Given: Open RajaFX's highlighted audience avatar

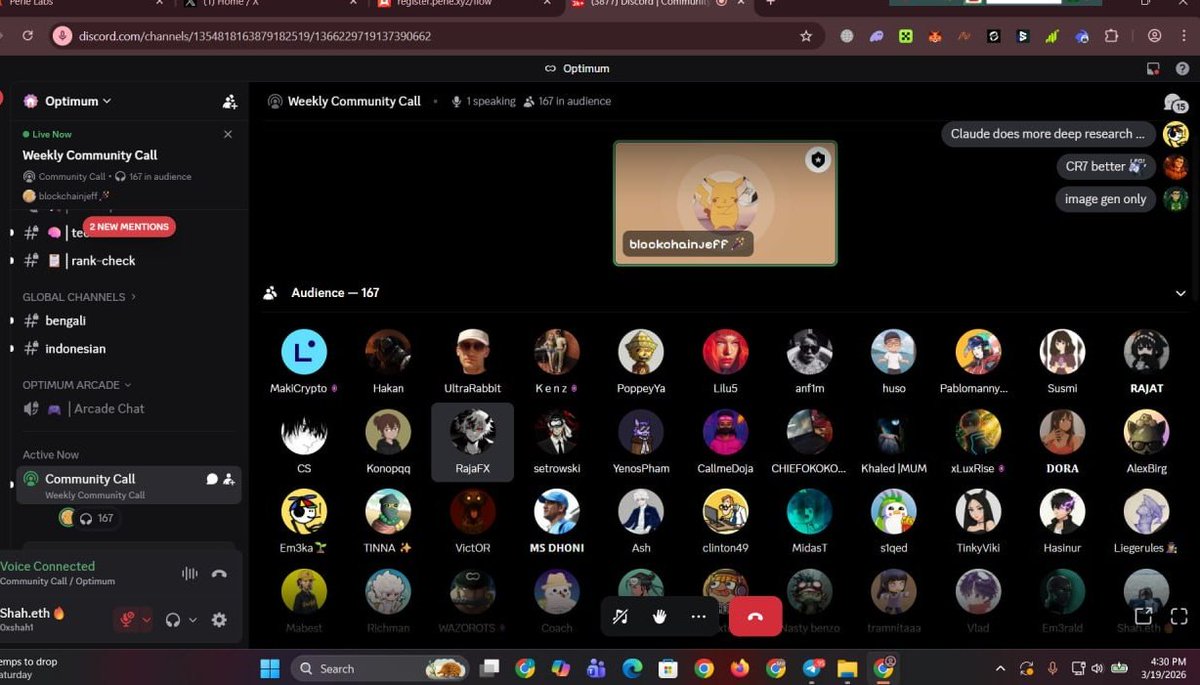Looking at the screenshot, I should point(472,432).
